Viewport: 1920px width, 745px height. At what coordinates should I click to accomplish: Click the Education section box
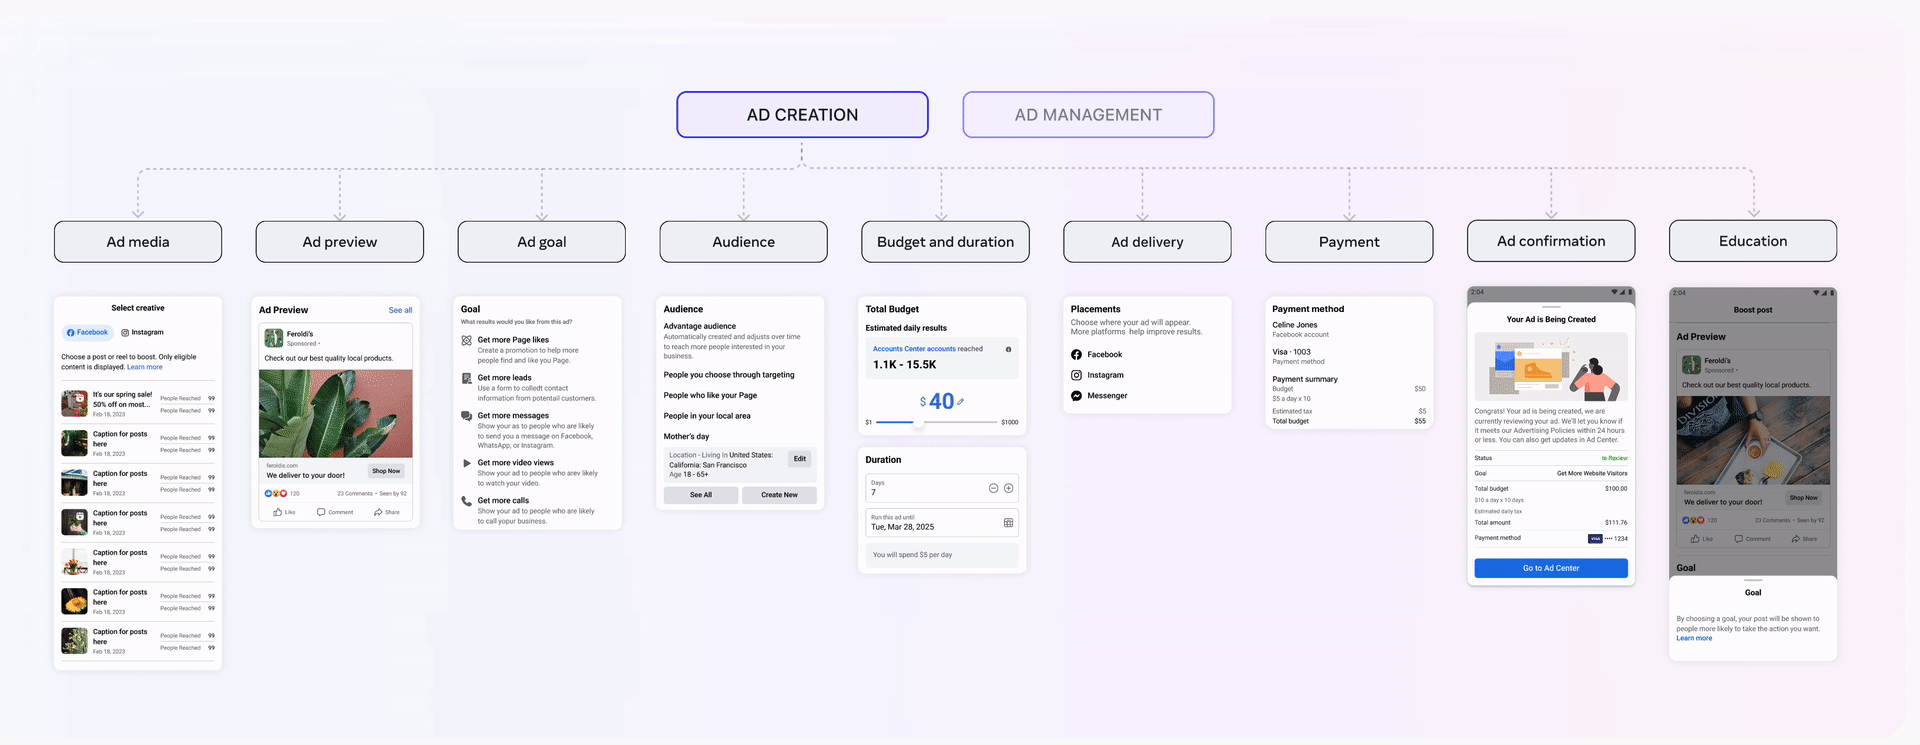click(x=1753, y=241)
